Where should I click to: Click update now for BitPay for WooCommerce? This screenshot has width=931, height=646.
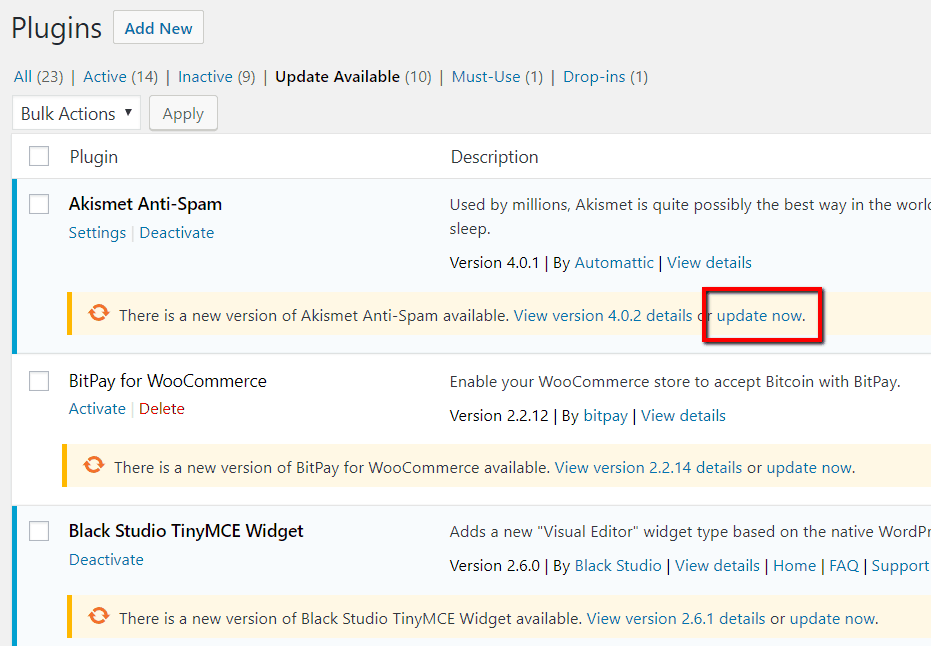[x=809, y=467]
